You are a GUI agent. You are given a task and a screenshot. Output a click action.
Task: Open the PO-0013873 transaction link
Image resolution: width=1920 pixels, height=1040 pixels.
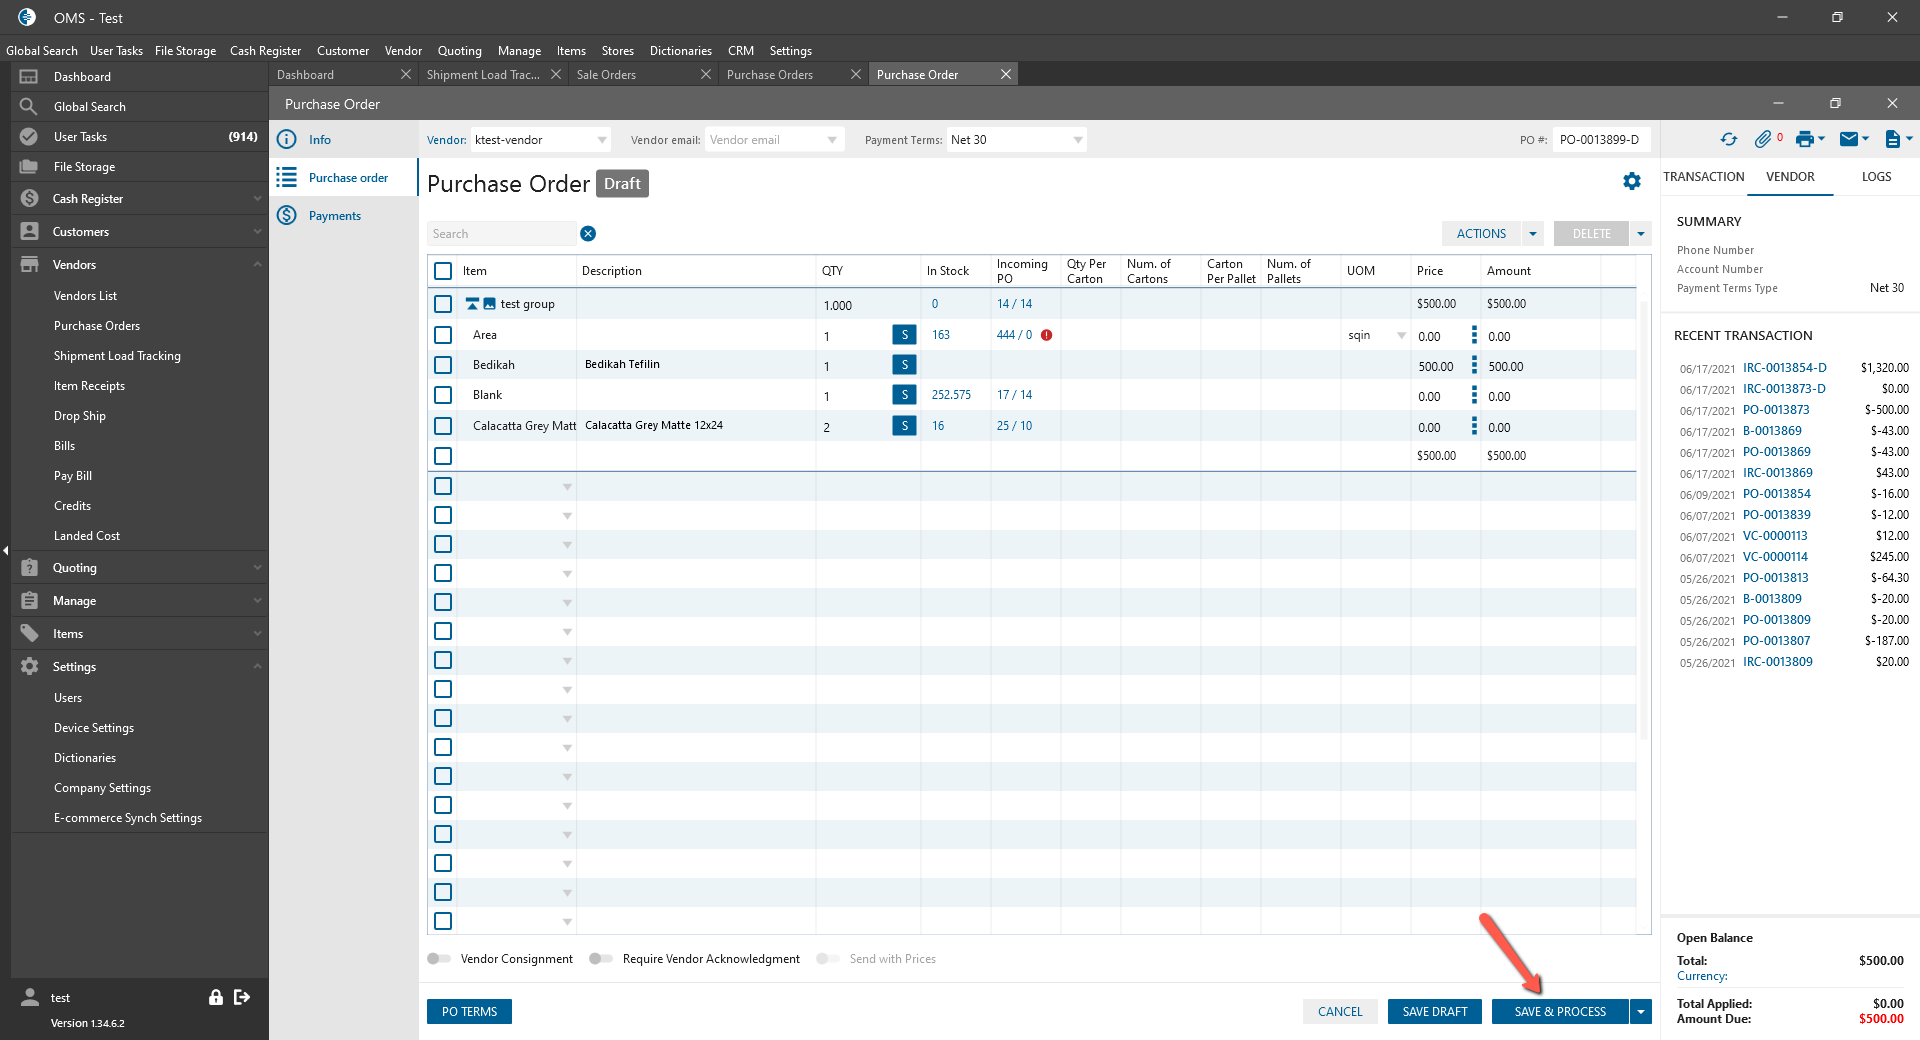[1776, 410]
